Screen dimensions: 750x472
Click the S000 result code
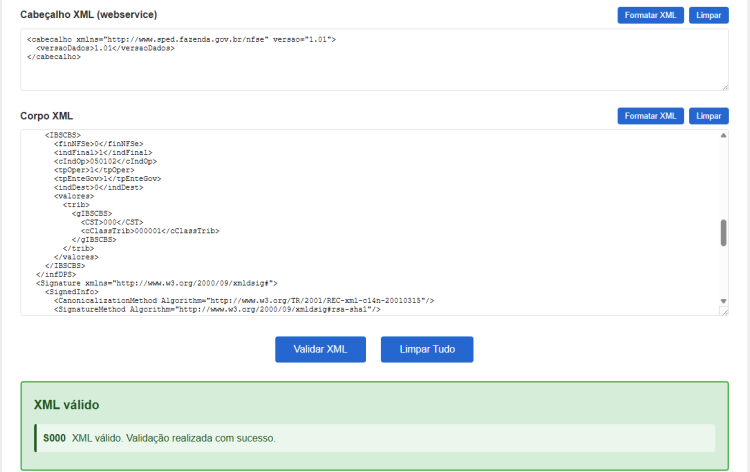point(54,438)
